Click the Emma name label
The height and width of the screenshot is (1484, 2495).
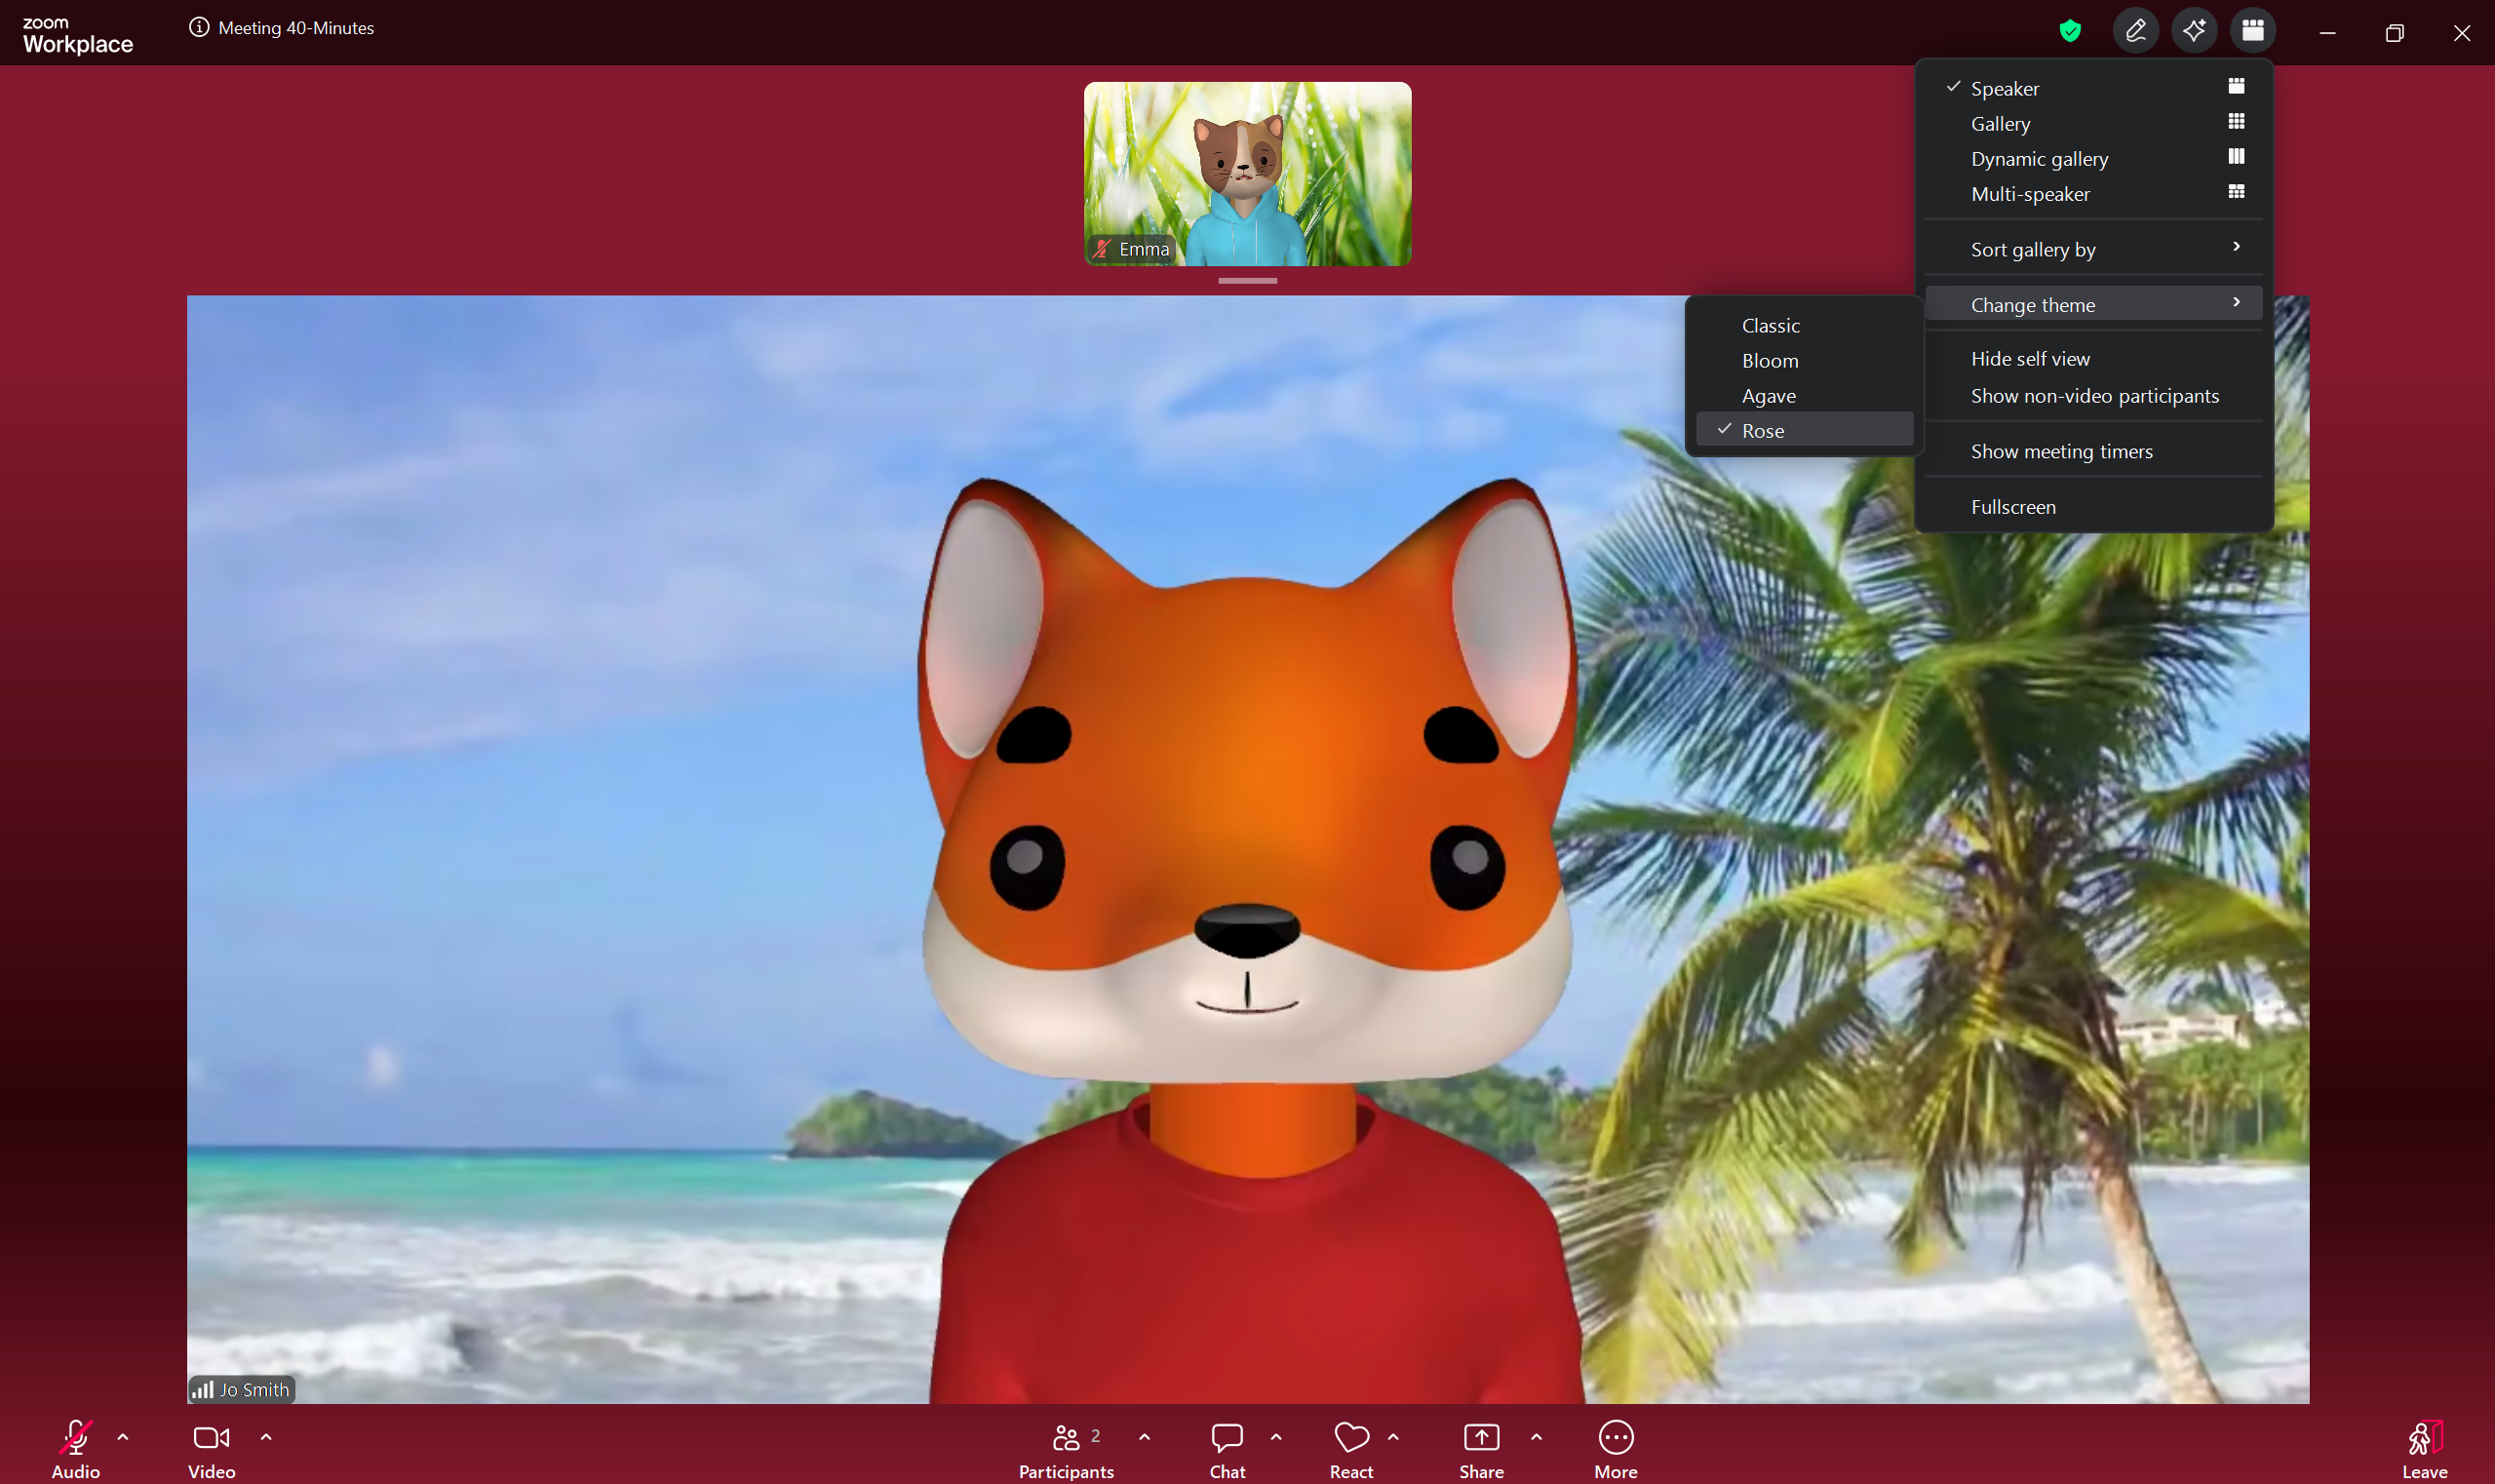[x=1144, y=249]
